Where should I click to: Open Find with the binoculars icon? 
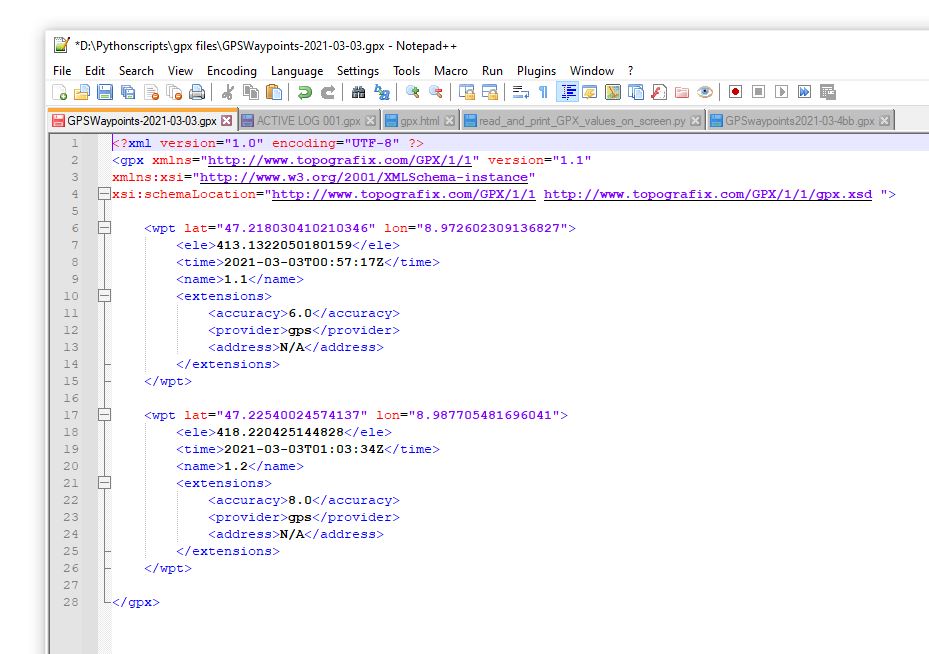(358, 92)
